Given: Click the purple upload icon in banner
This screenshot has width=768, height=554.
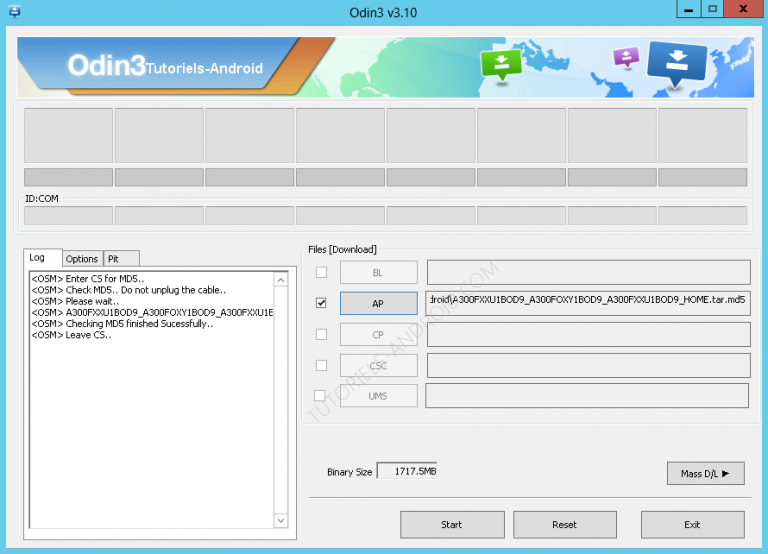Looking at the screenshot, I should click(626, 57).
